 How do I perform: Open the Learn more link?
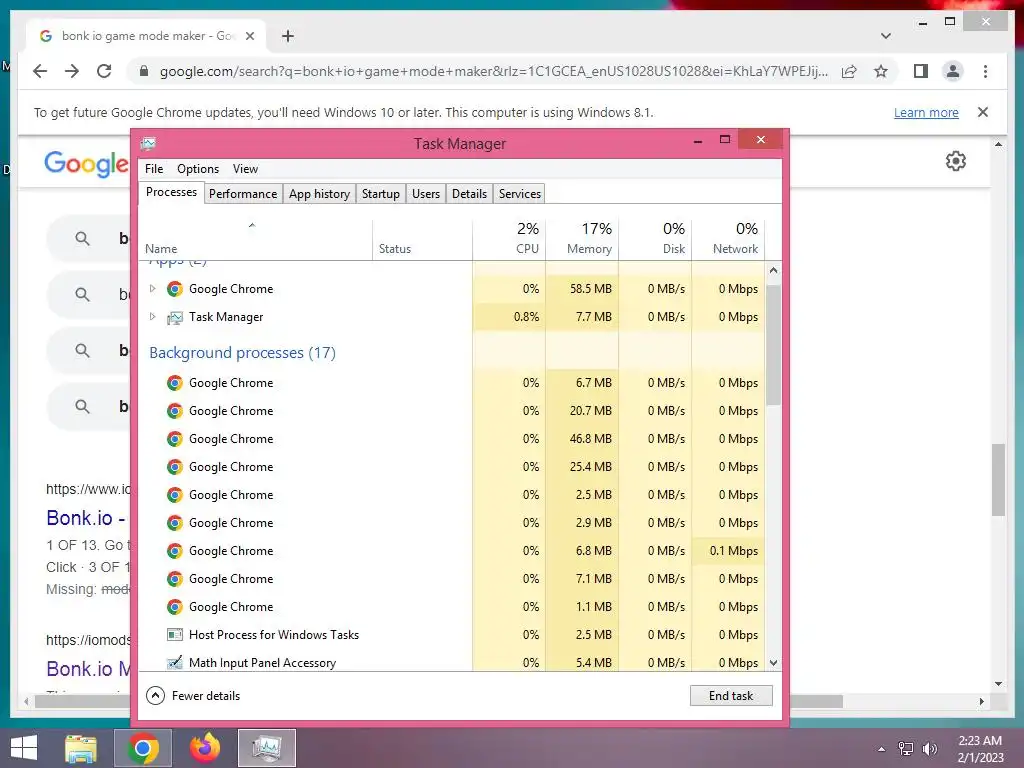(x=926, y=112)
